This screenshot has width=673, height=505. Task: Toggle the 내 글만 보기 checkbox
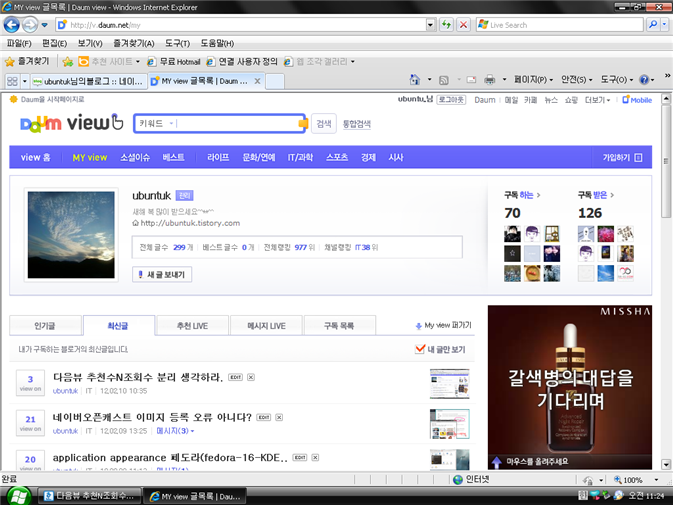pos(420,349)
